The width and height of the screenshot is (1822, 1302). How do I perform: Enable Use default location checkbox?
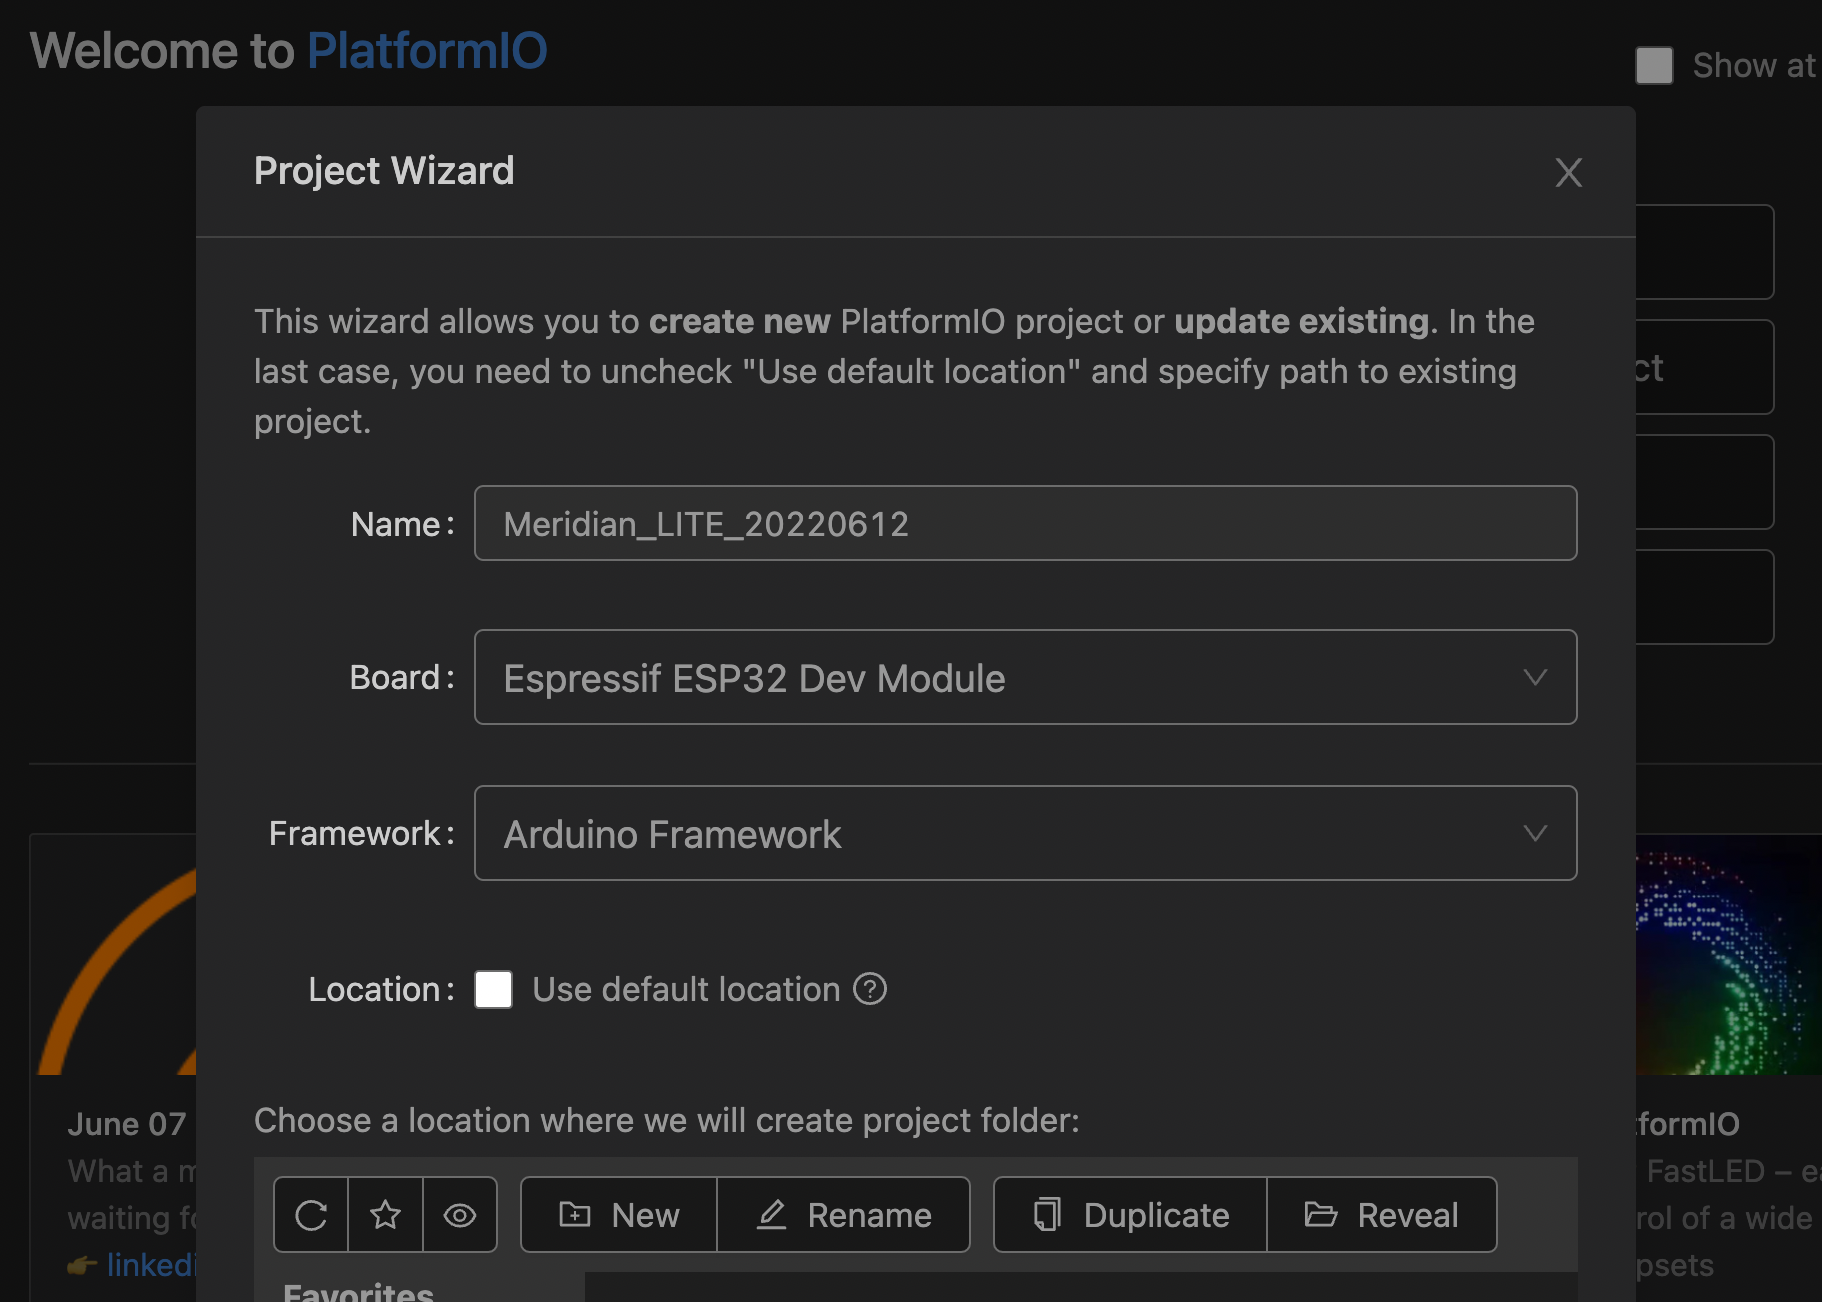coord(494,989)
